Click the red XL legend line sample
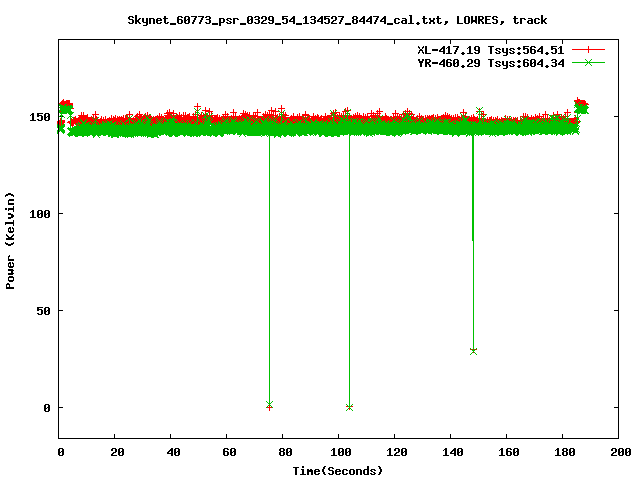The height and width of the screenshot is (480, 640). pyautogui.click(x=588, y=50)
